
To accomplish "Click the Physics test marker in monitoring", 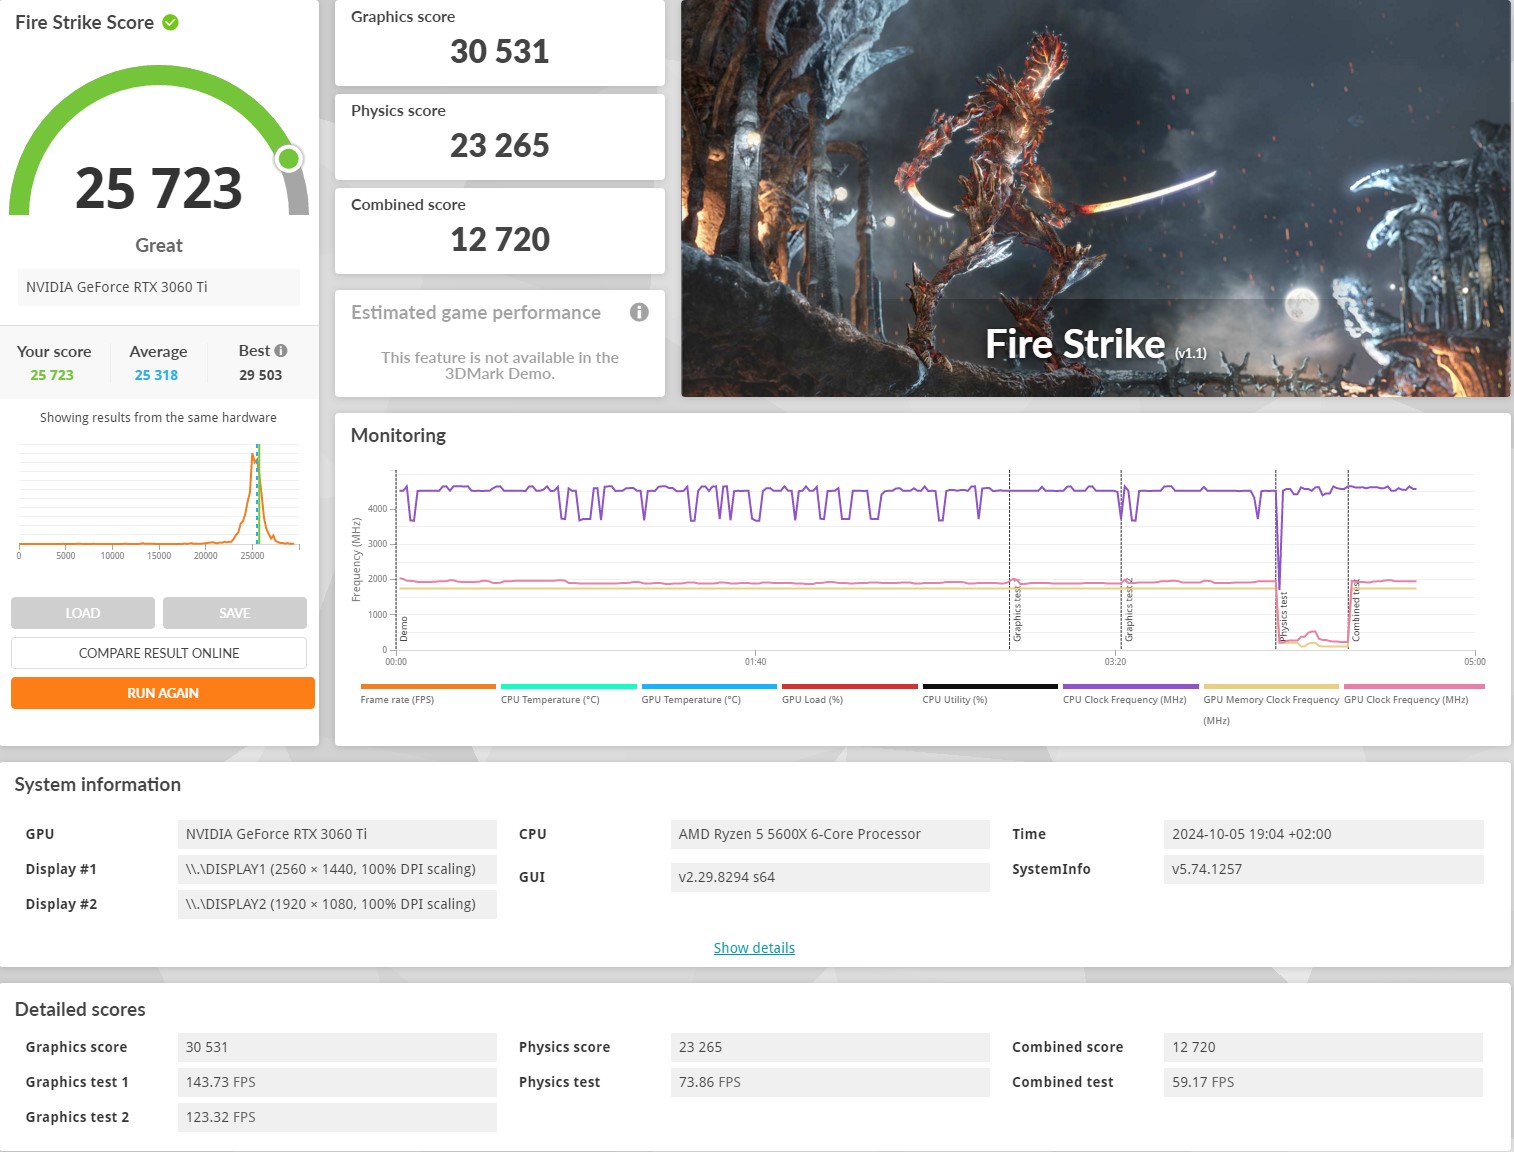I will (1284, 616).
